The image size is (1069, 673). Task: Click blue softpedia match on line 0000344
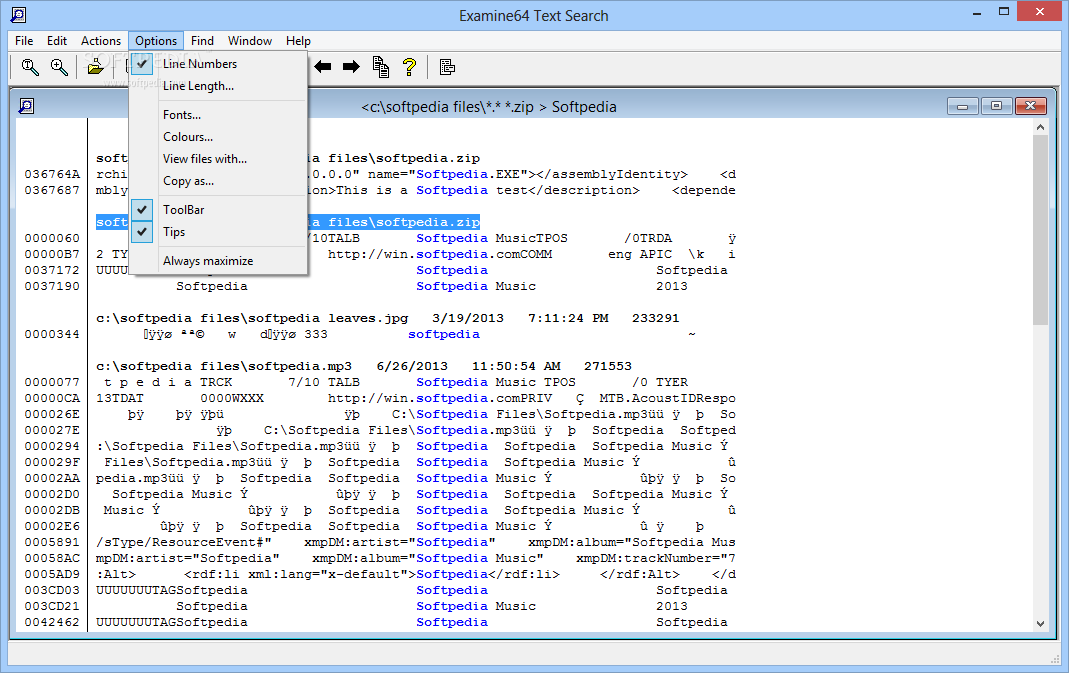pos(444,334)
